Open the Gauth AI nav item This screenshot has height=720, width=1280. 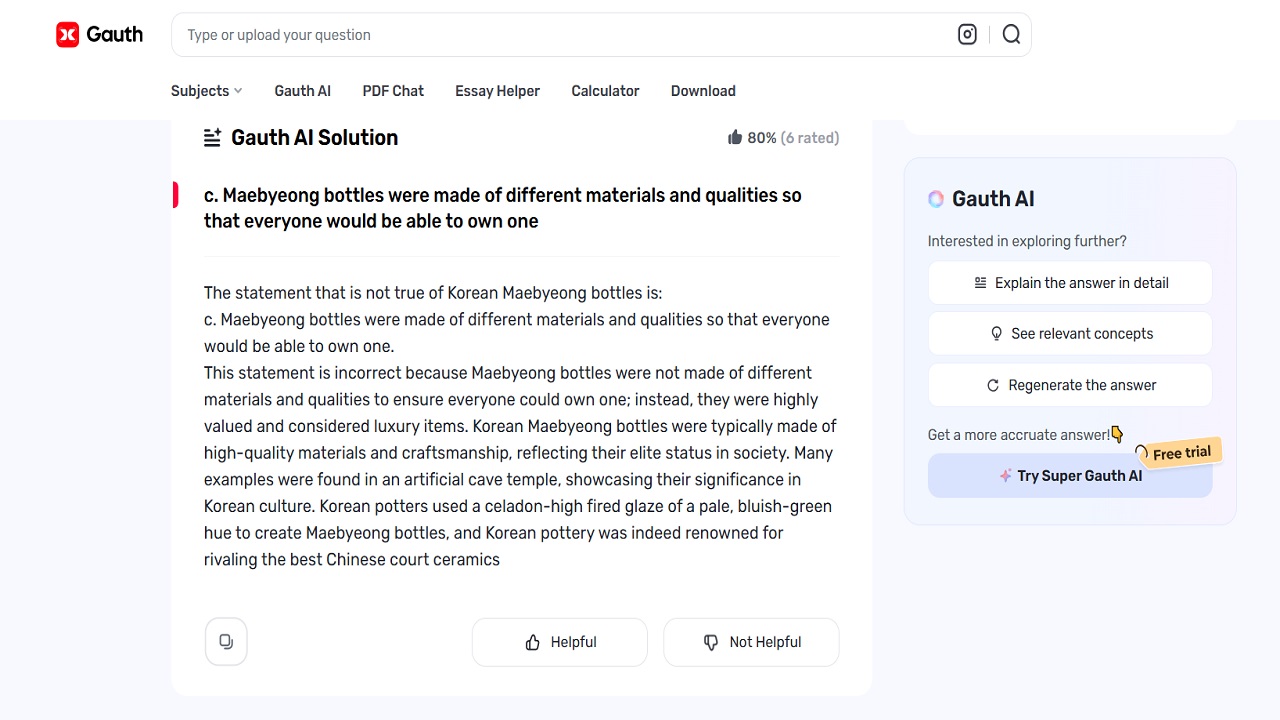point(302,91)
